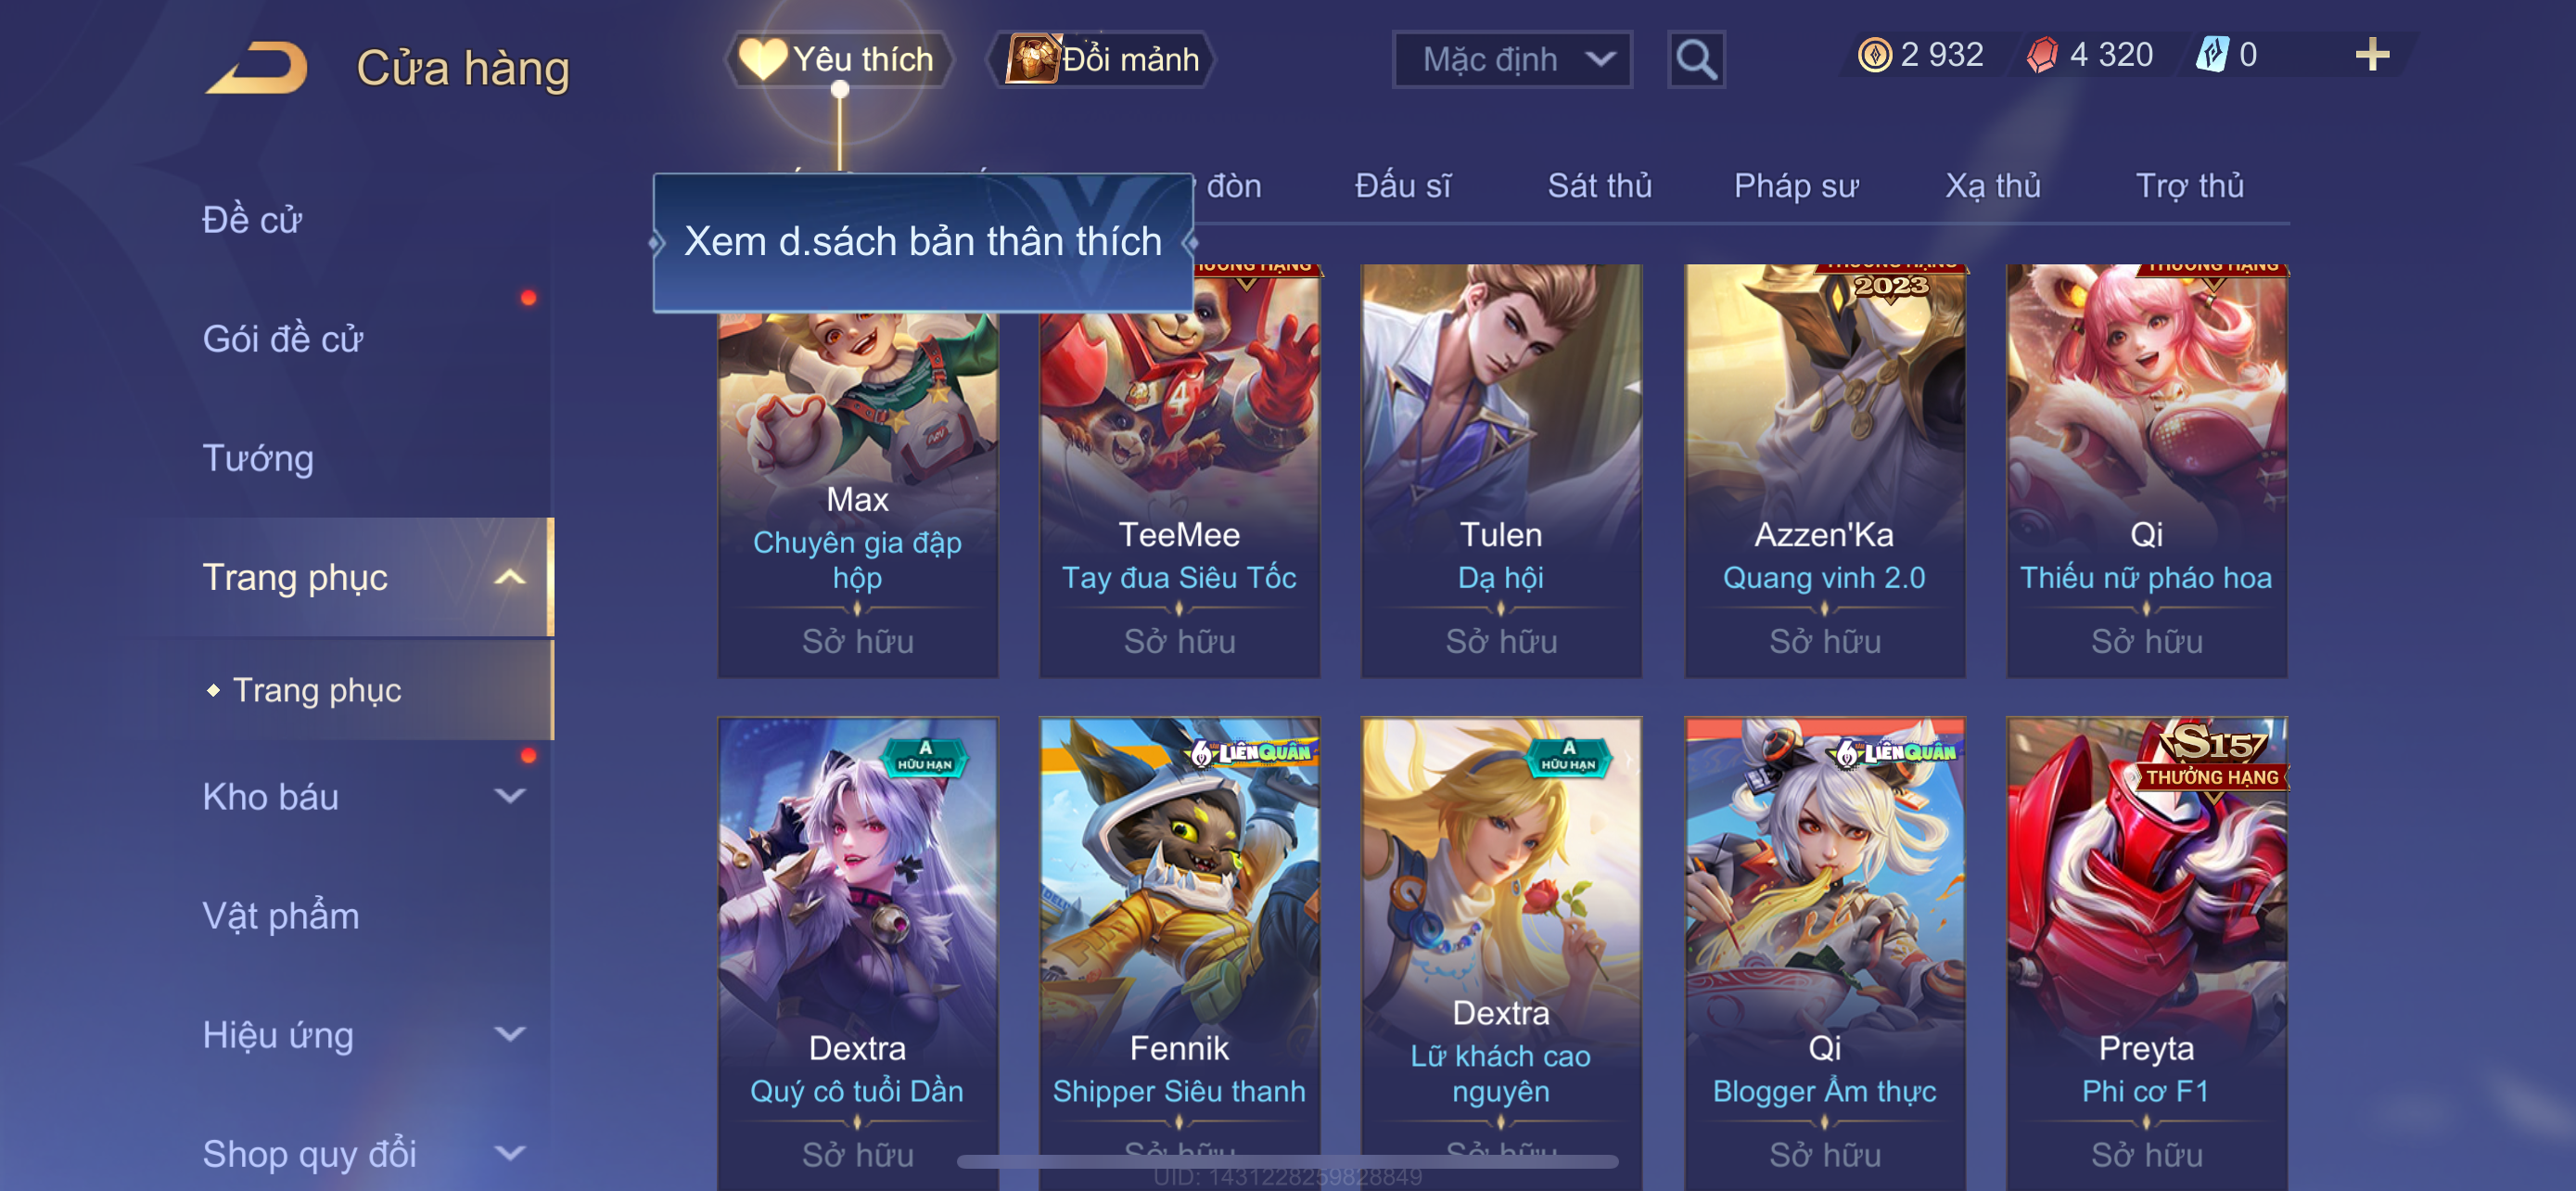Click the gold coin currency icon
The width and height of the screenshot is (2576, 1191).
point(1874,54)
